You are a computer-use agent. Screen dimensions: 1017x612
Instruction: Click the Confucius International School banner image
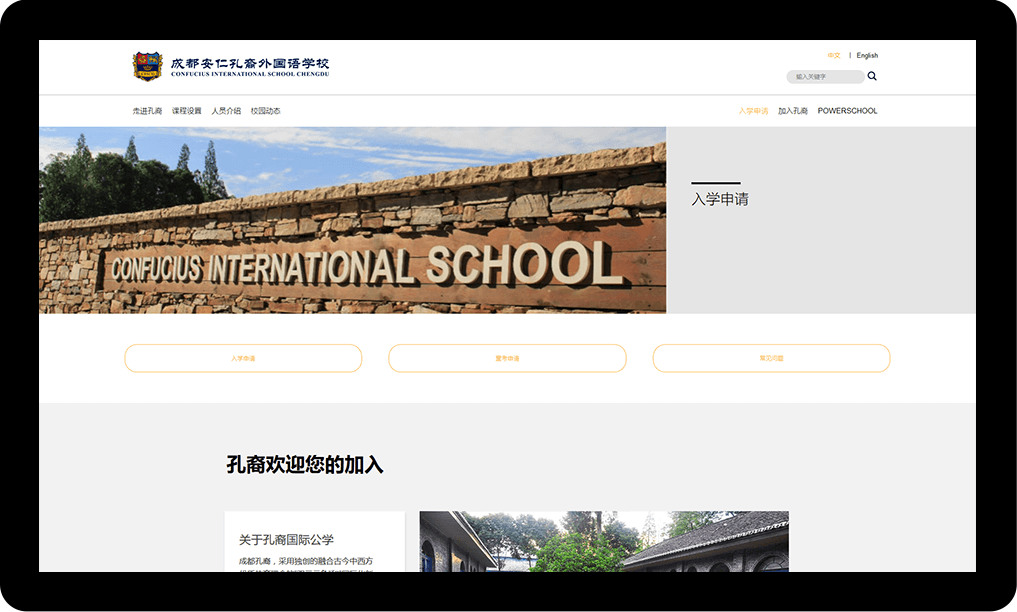352,220
